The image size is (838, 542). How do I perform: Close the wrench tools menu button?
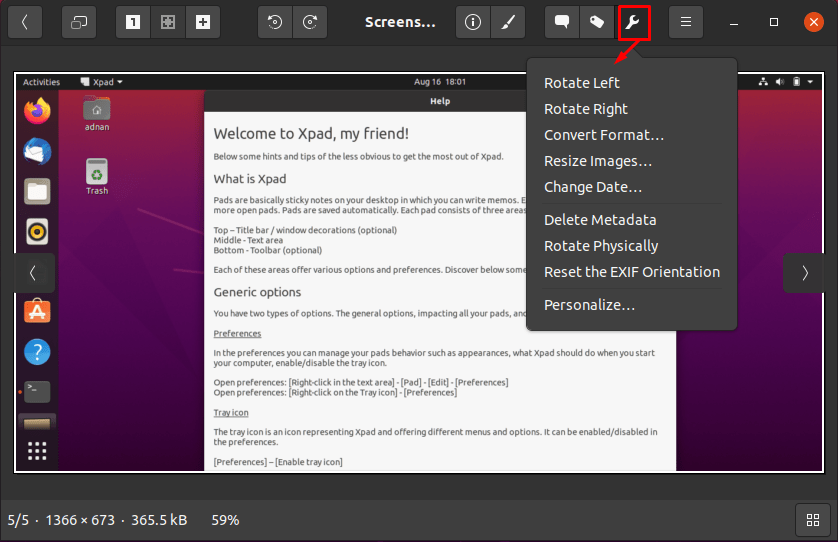[633, 22]
